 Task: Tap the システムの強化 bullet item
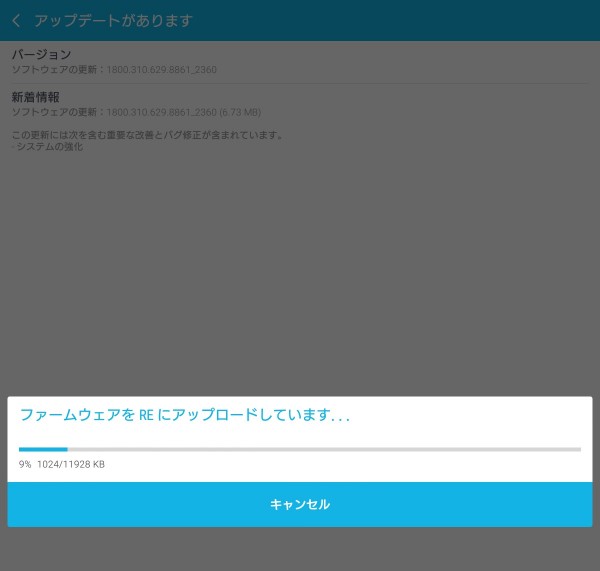49,147
